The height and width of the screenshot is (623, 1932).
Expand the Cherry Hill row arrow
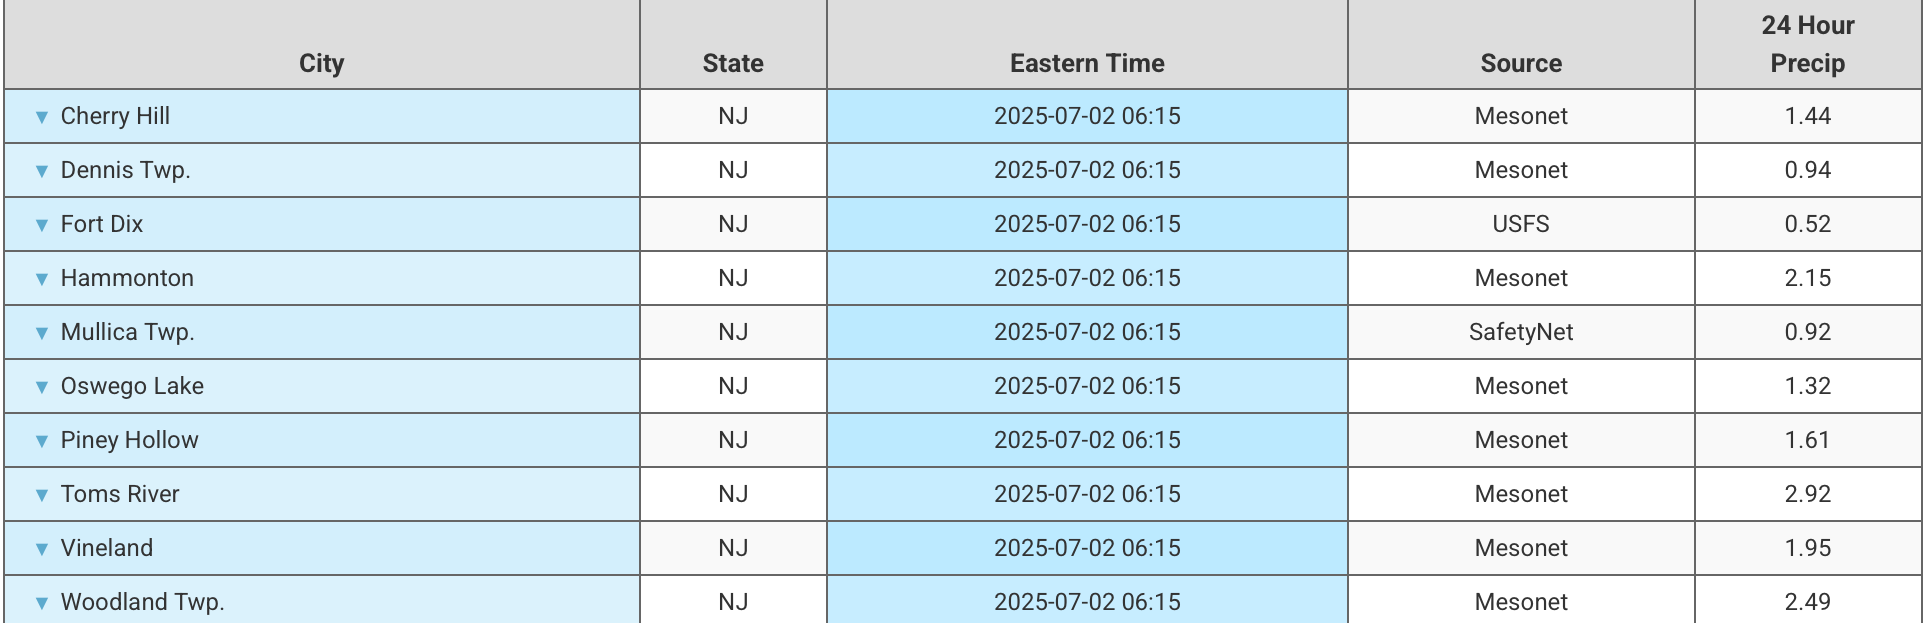42,117
